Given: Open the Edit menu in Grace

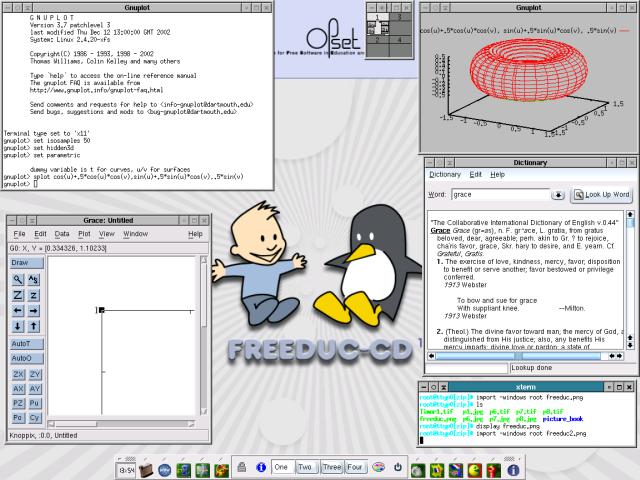Looking at the screenshot, I should [40, 234].
